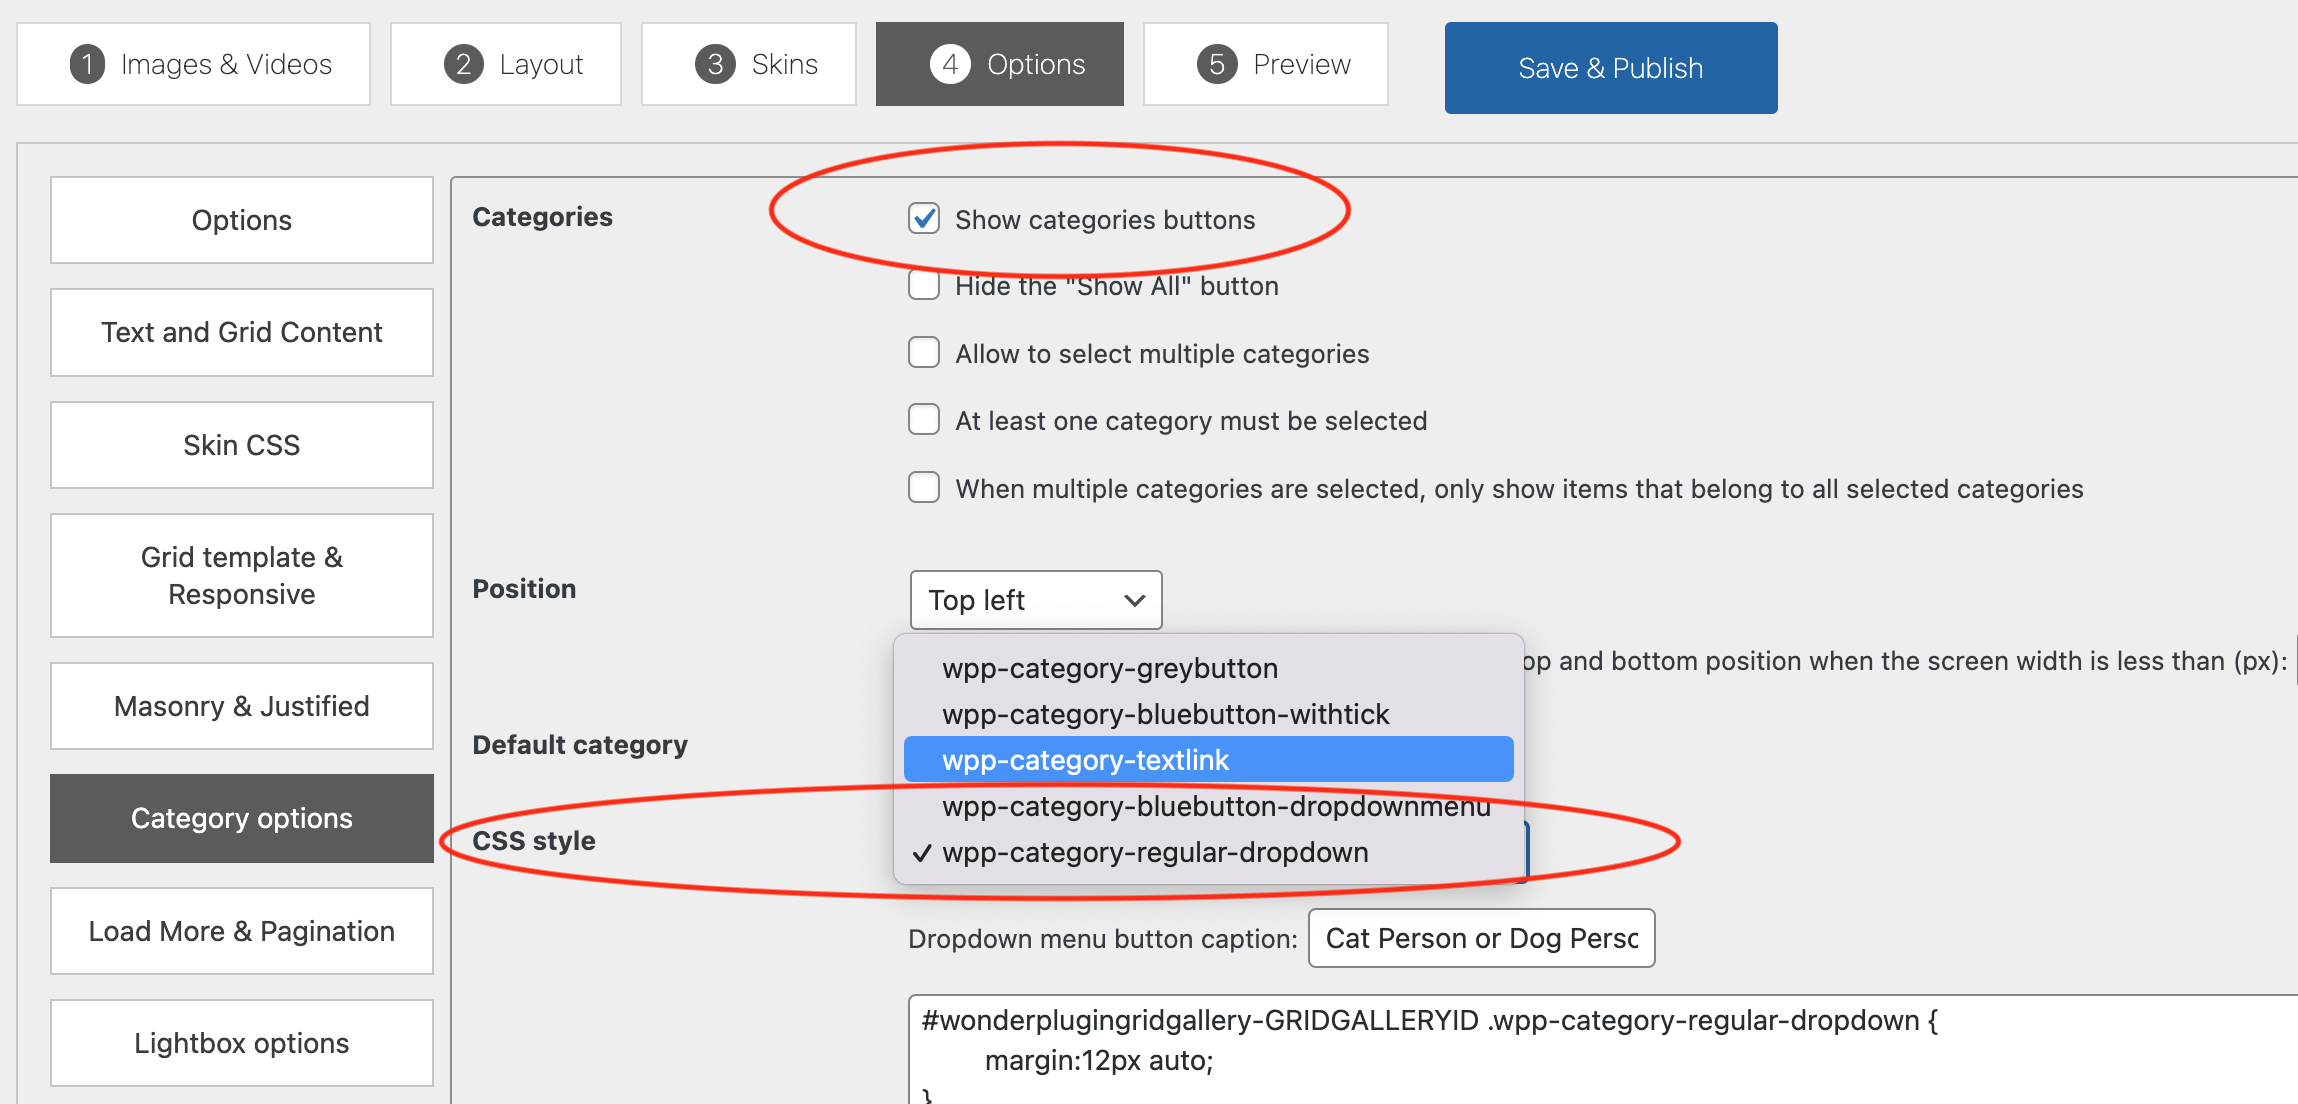Click the Save & Publish button
The height and width of the screenshot is (1104, 2298).
(x=1609, y=67)
